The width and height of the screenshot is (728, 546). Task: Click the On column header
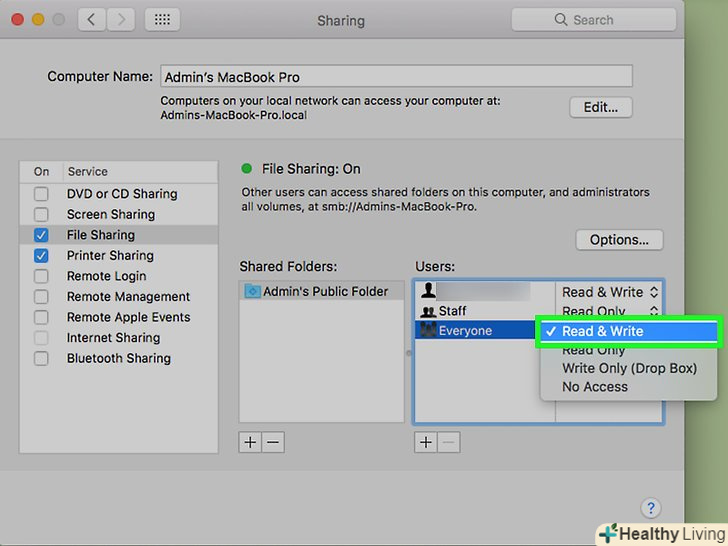(41, 172)
